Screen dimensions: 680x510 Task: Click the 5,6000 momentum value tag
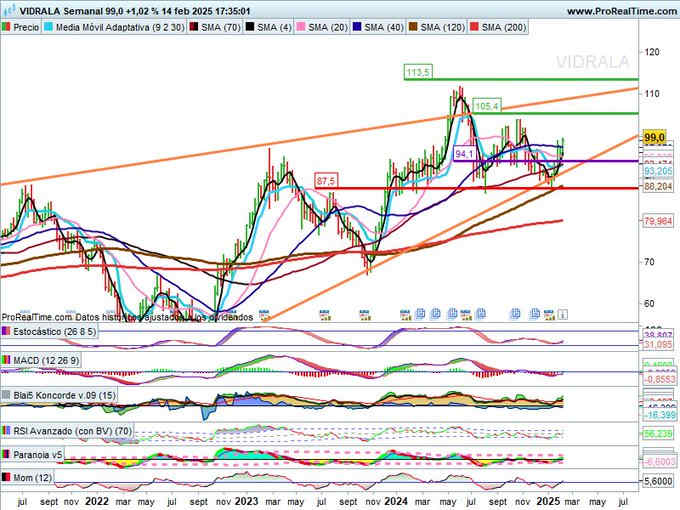[658, 482]
